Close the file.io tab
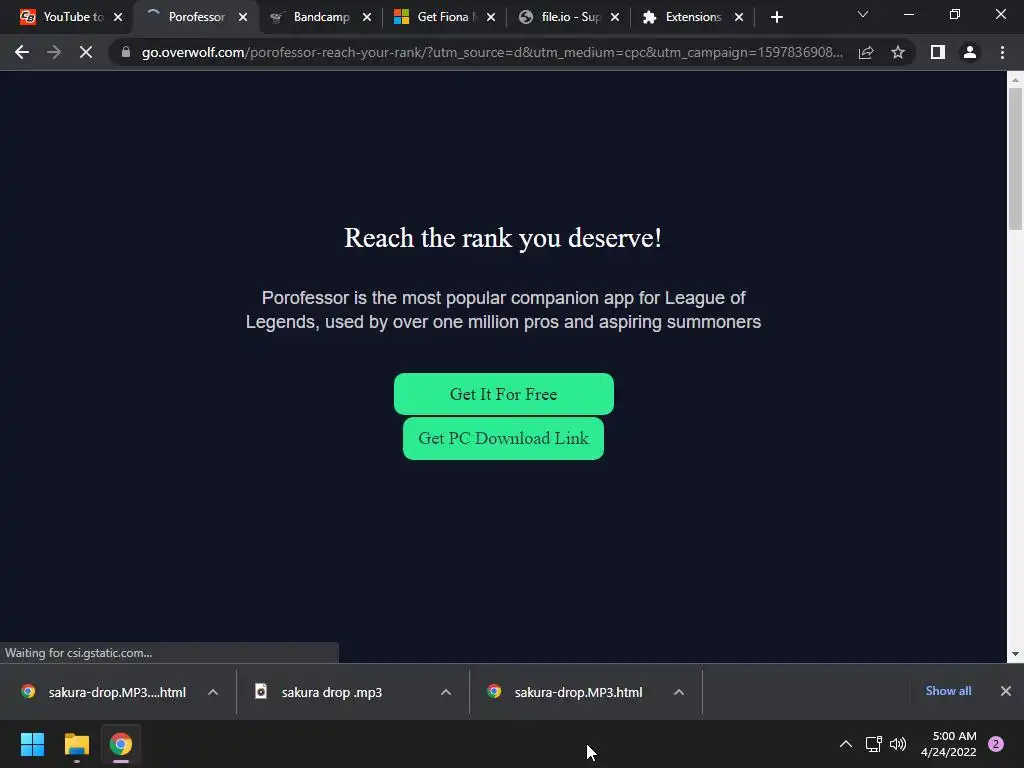The height and width of the screenshot is (768, 1024). [615, 17]
